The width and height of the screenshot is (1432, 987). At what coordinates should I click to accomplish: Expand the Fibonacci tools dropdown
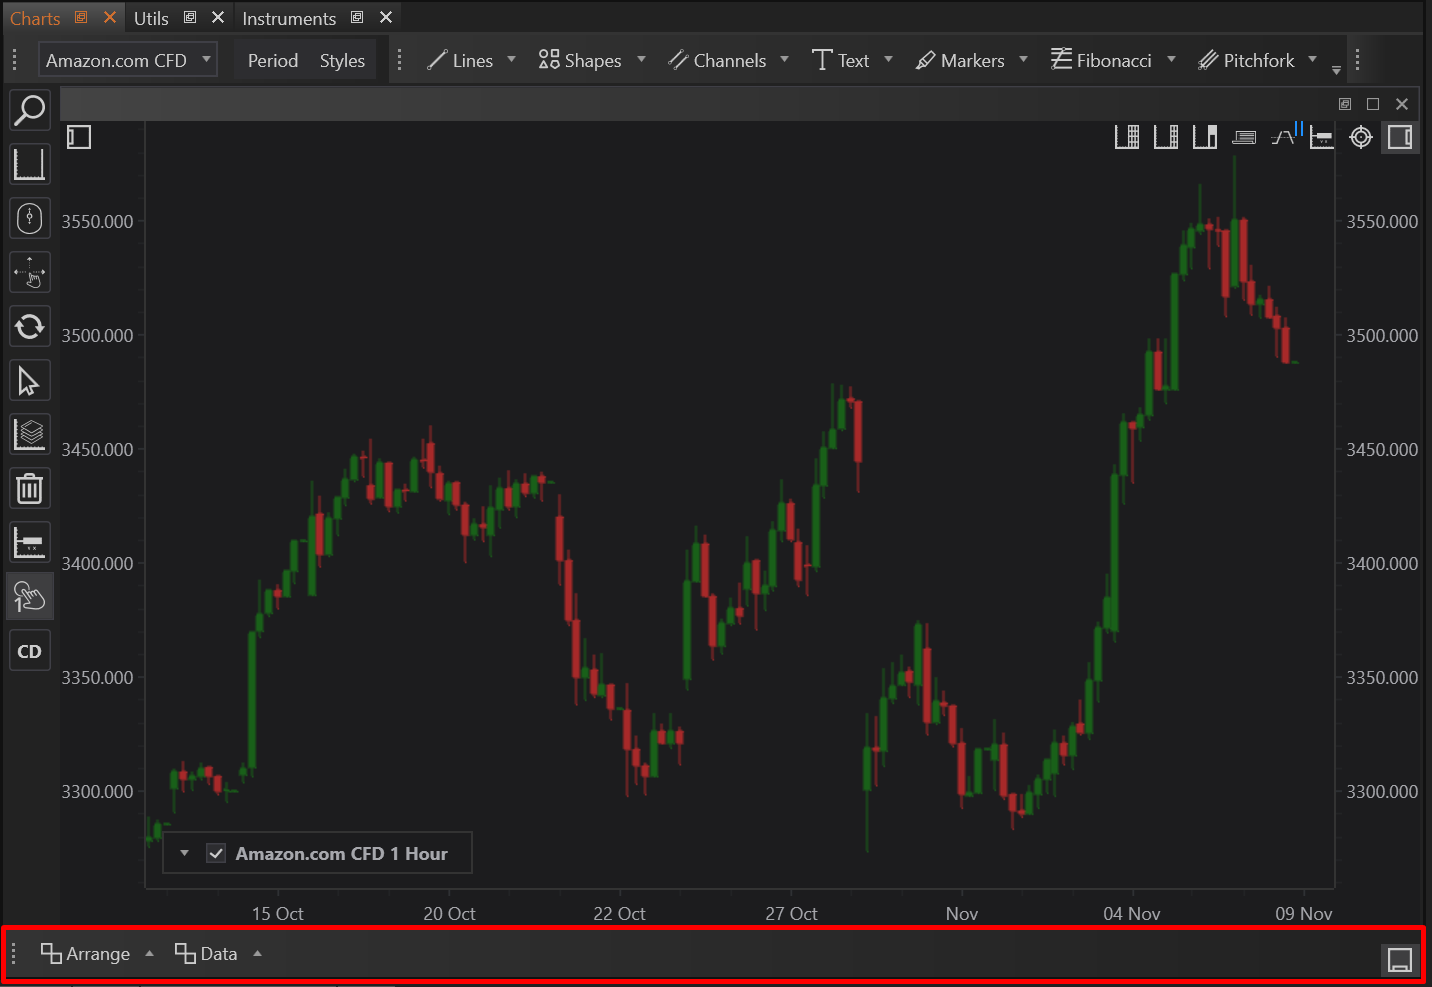tap(1171, 60)
